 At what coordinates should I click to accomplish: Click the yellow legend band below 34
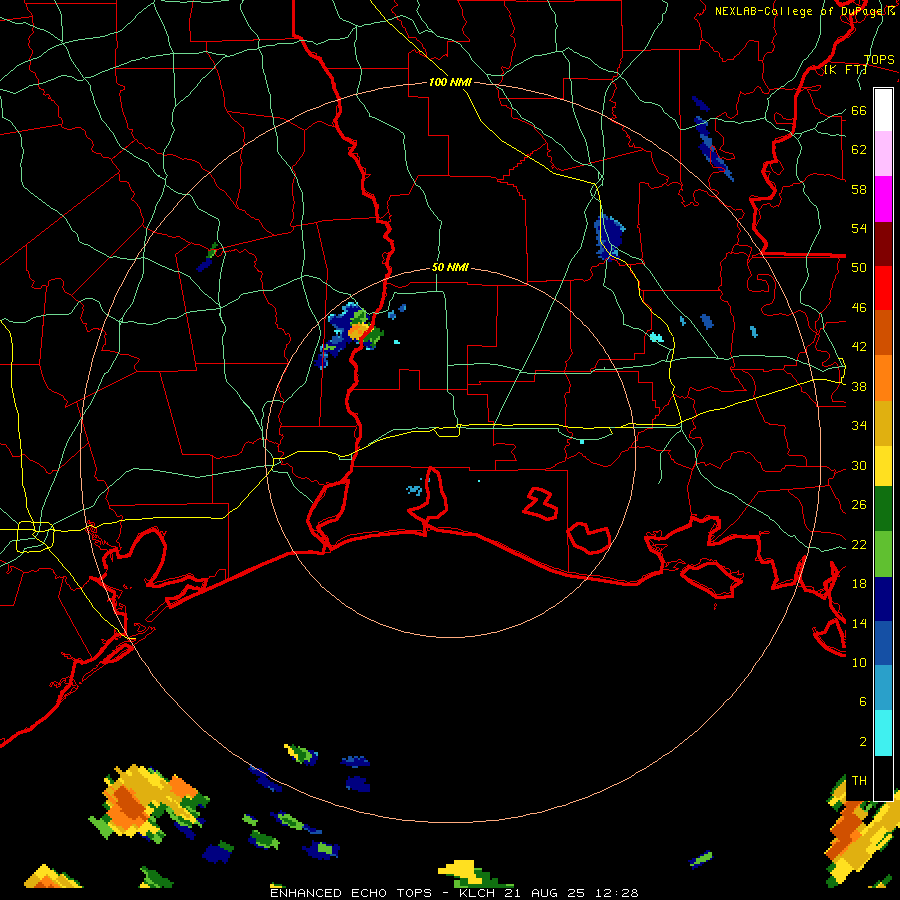click(x=883, y=466)
